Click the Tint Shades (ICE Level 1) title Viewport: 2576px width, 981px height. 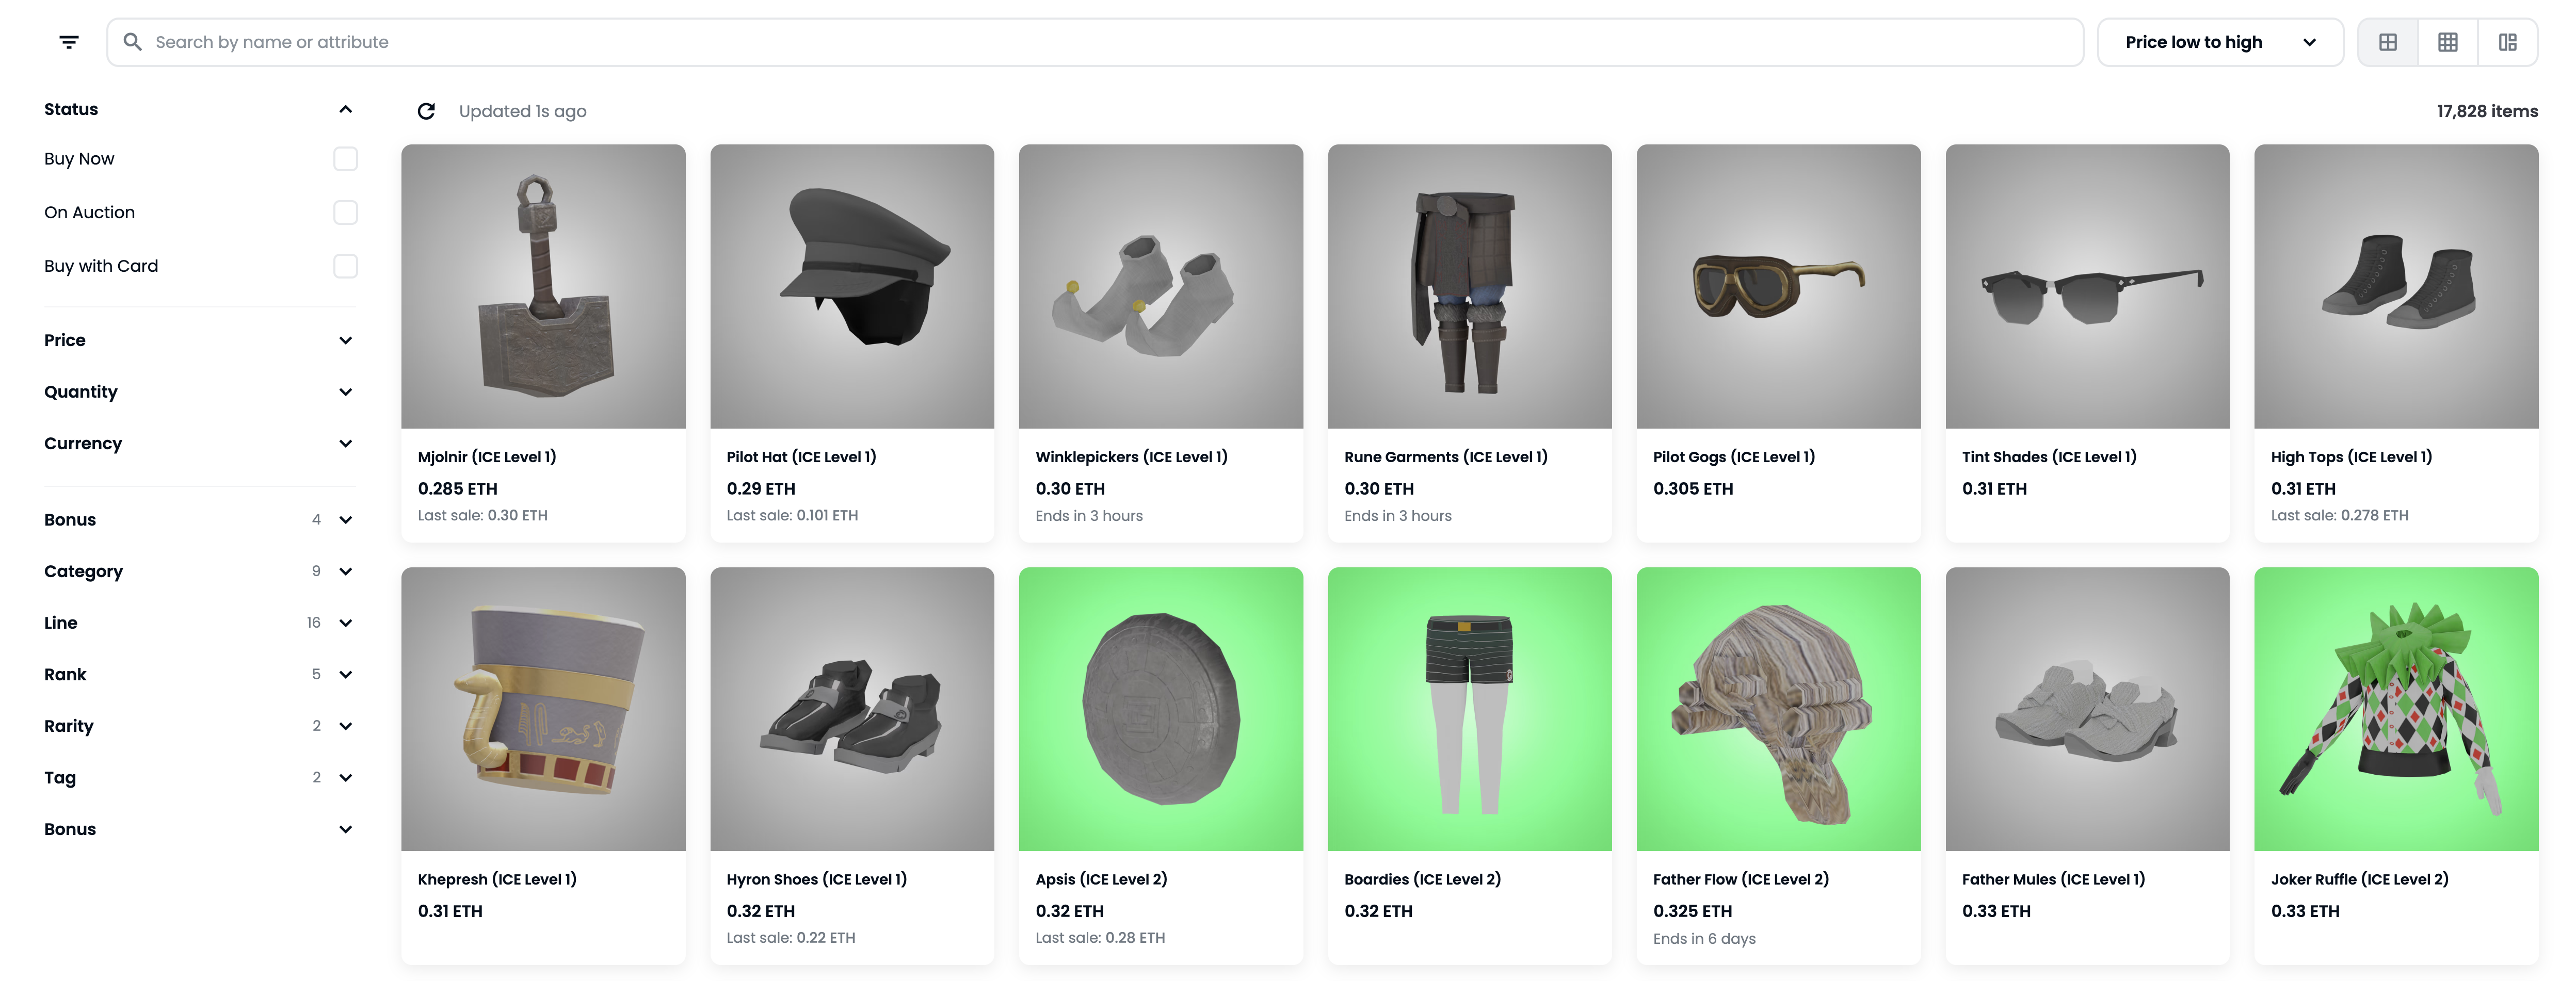coord(2049,457)
